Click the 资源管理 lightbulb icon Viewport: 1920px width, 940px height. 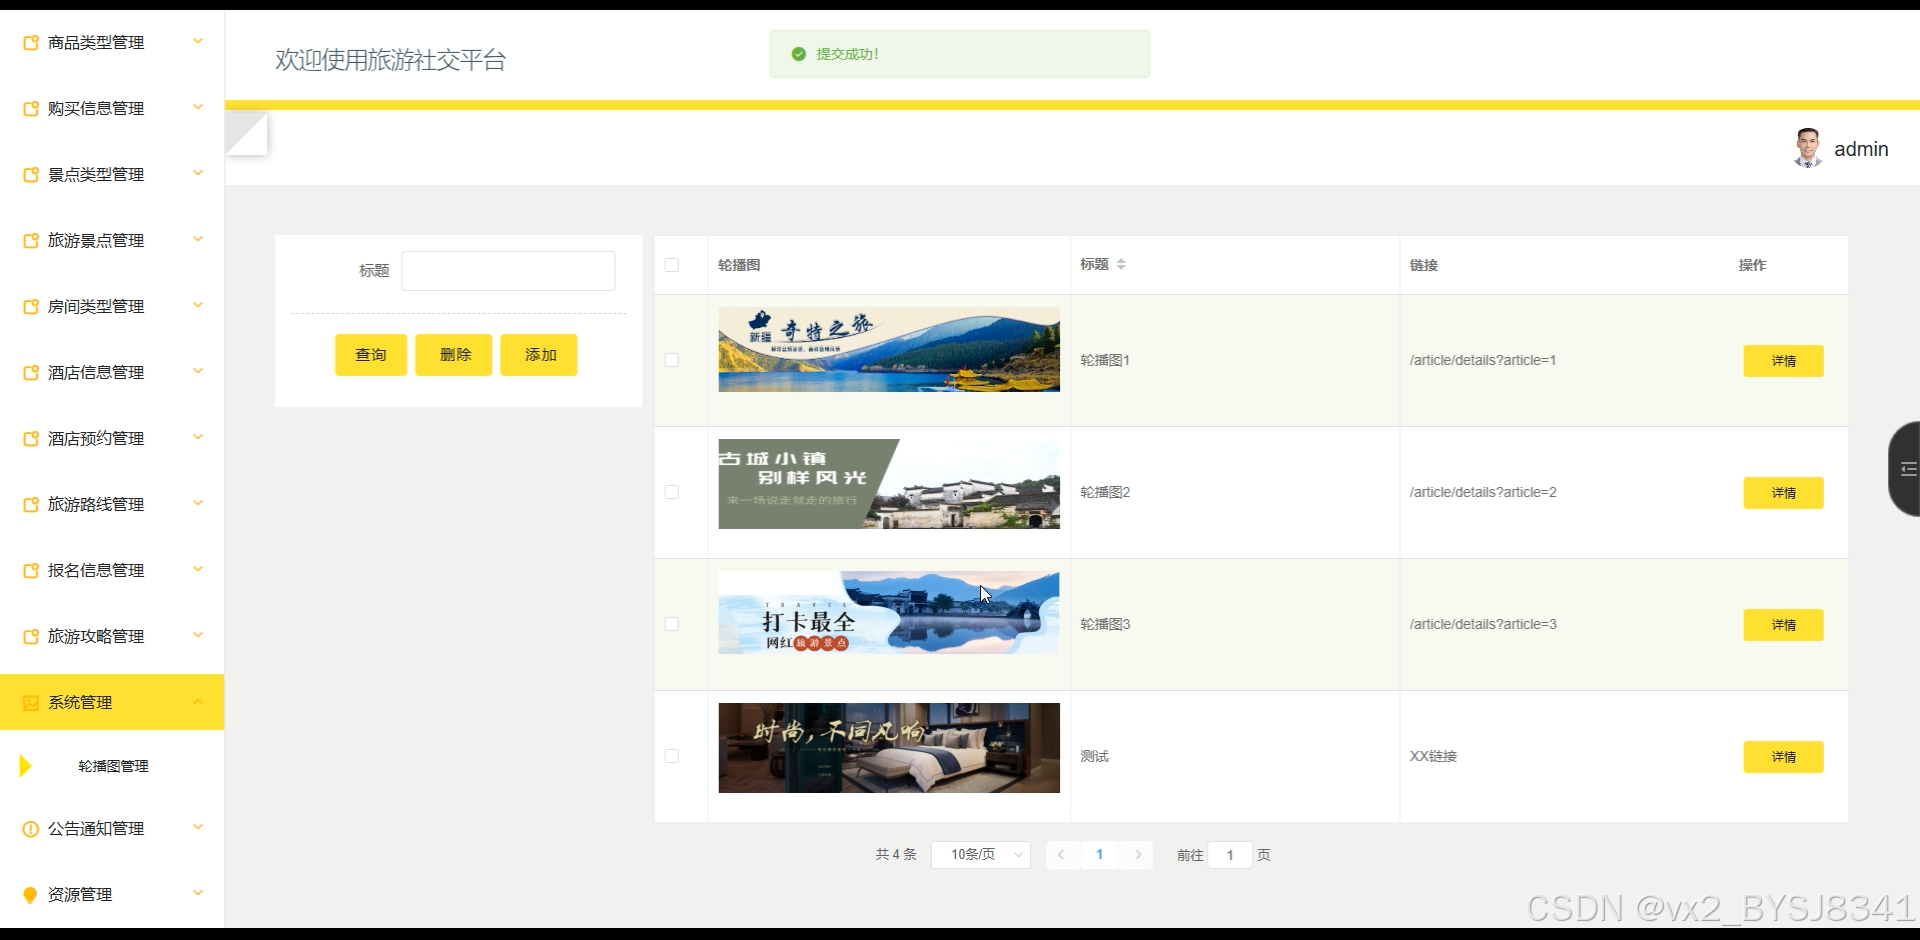click(x=31, y=895)
